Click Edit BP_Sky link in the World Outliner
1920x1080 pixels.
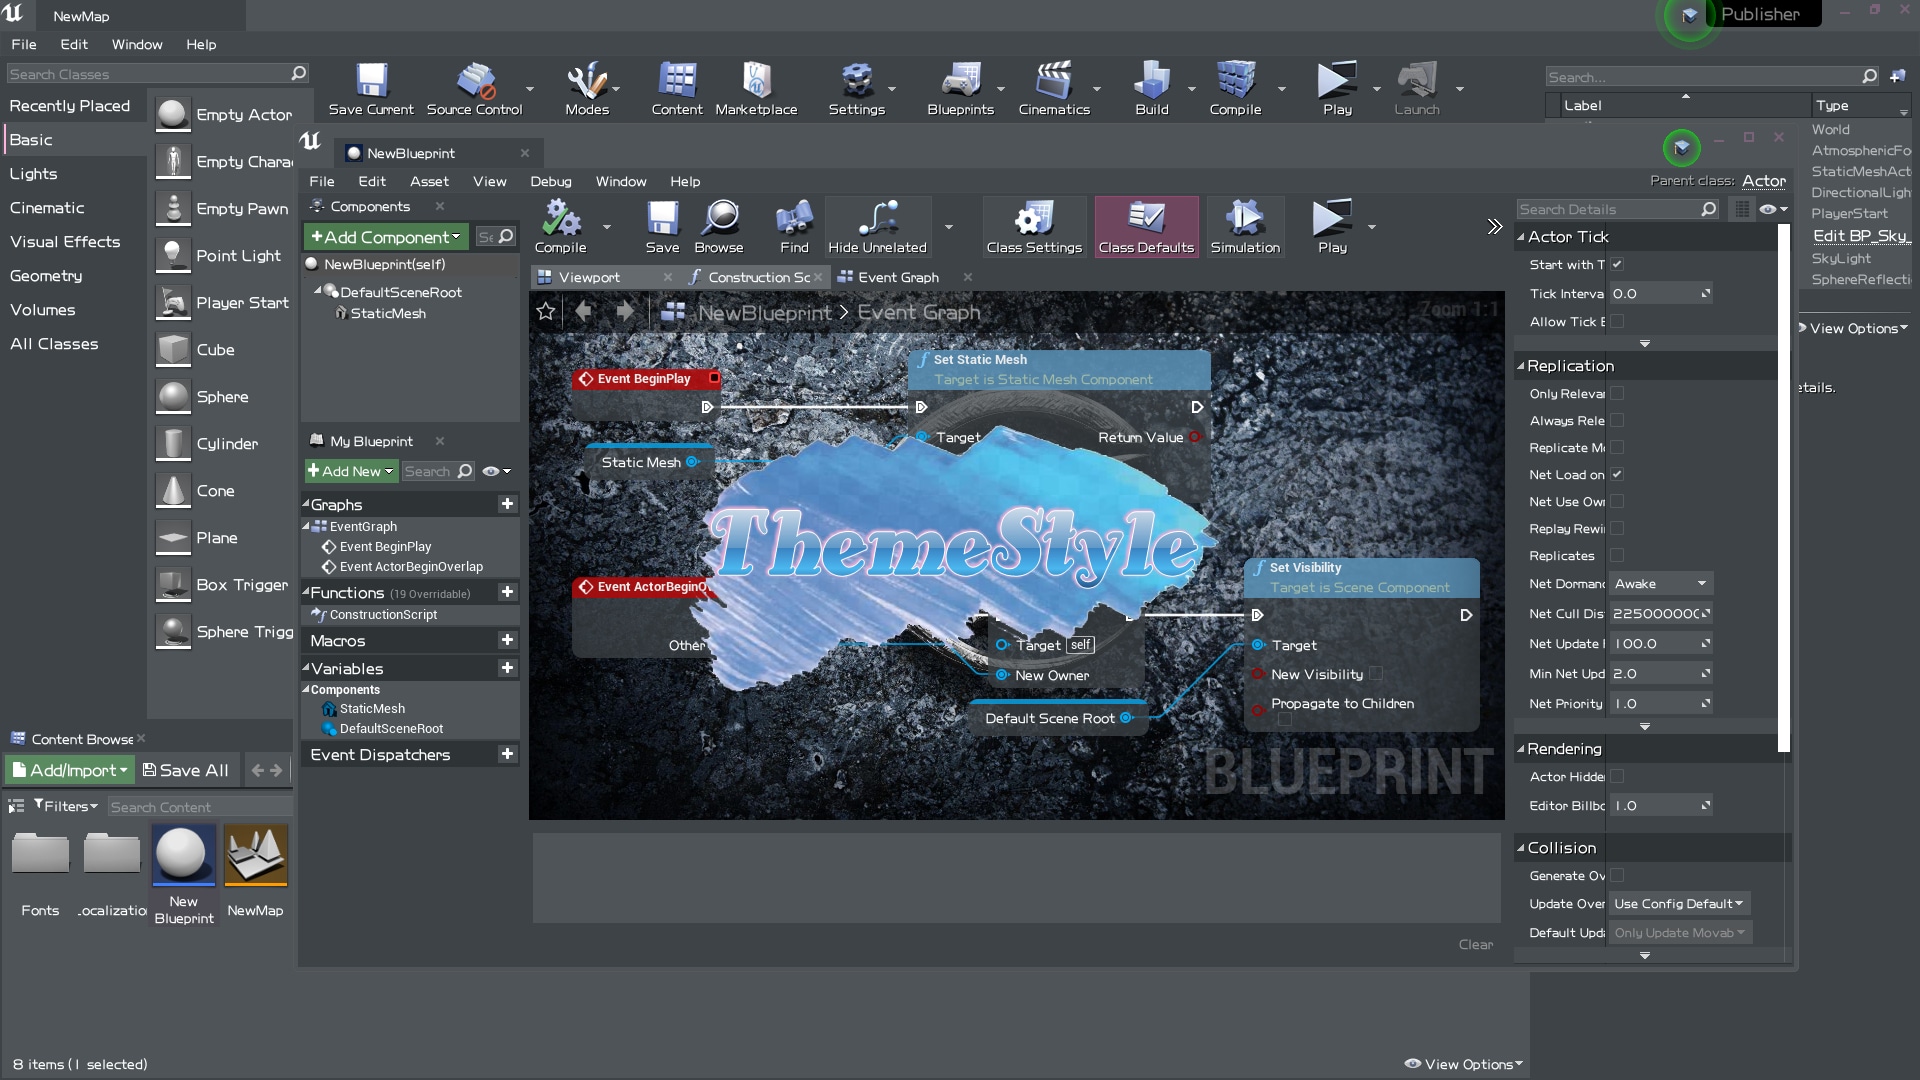point(1860,236)
